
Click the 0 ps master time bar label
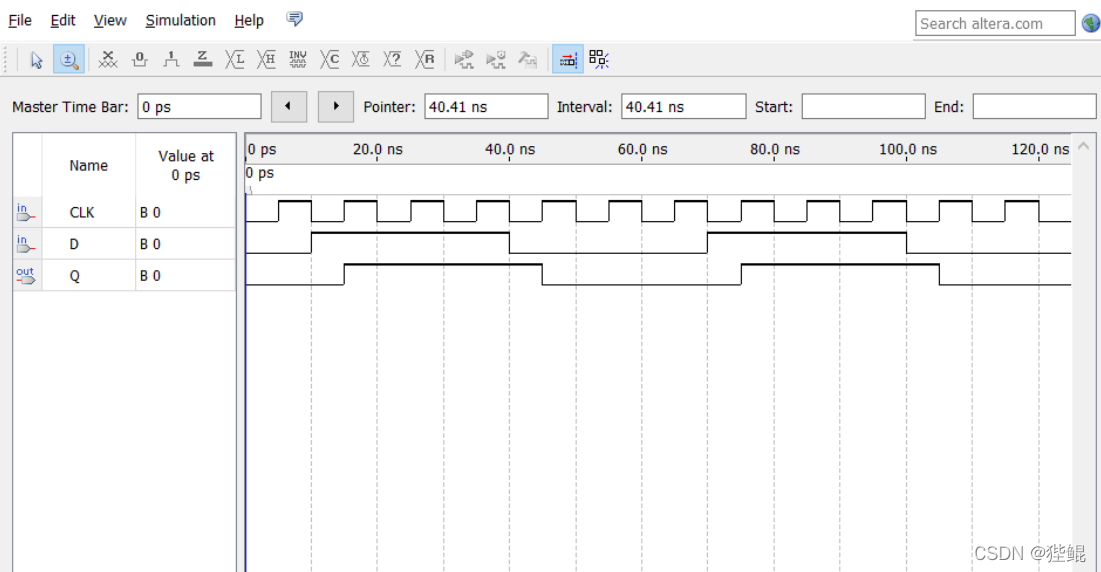[x=260, y=173]
